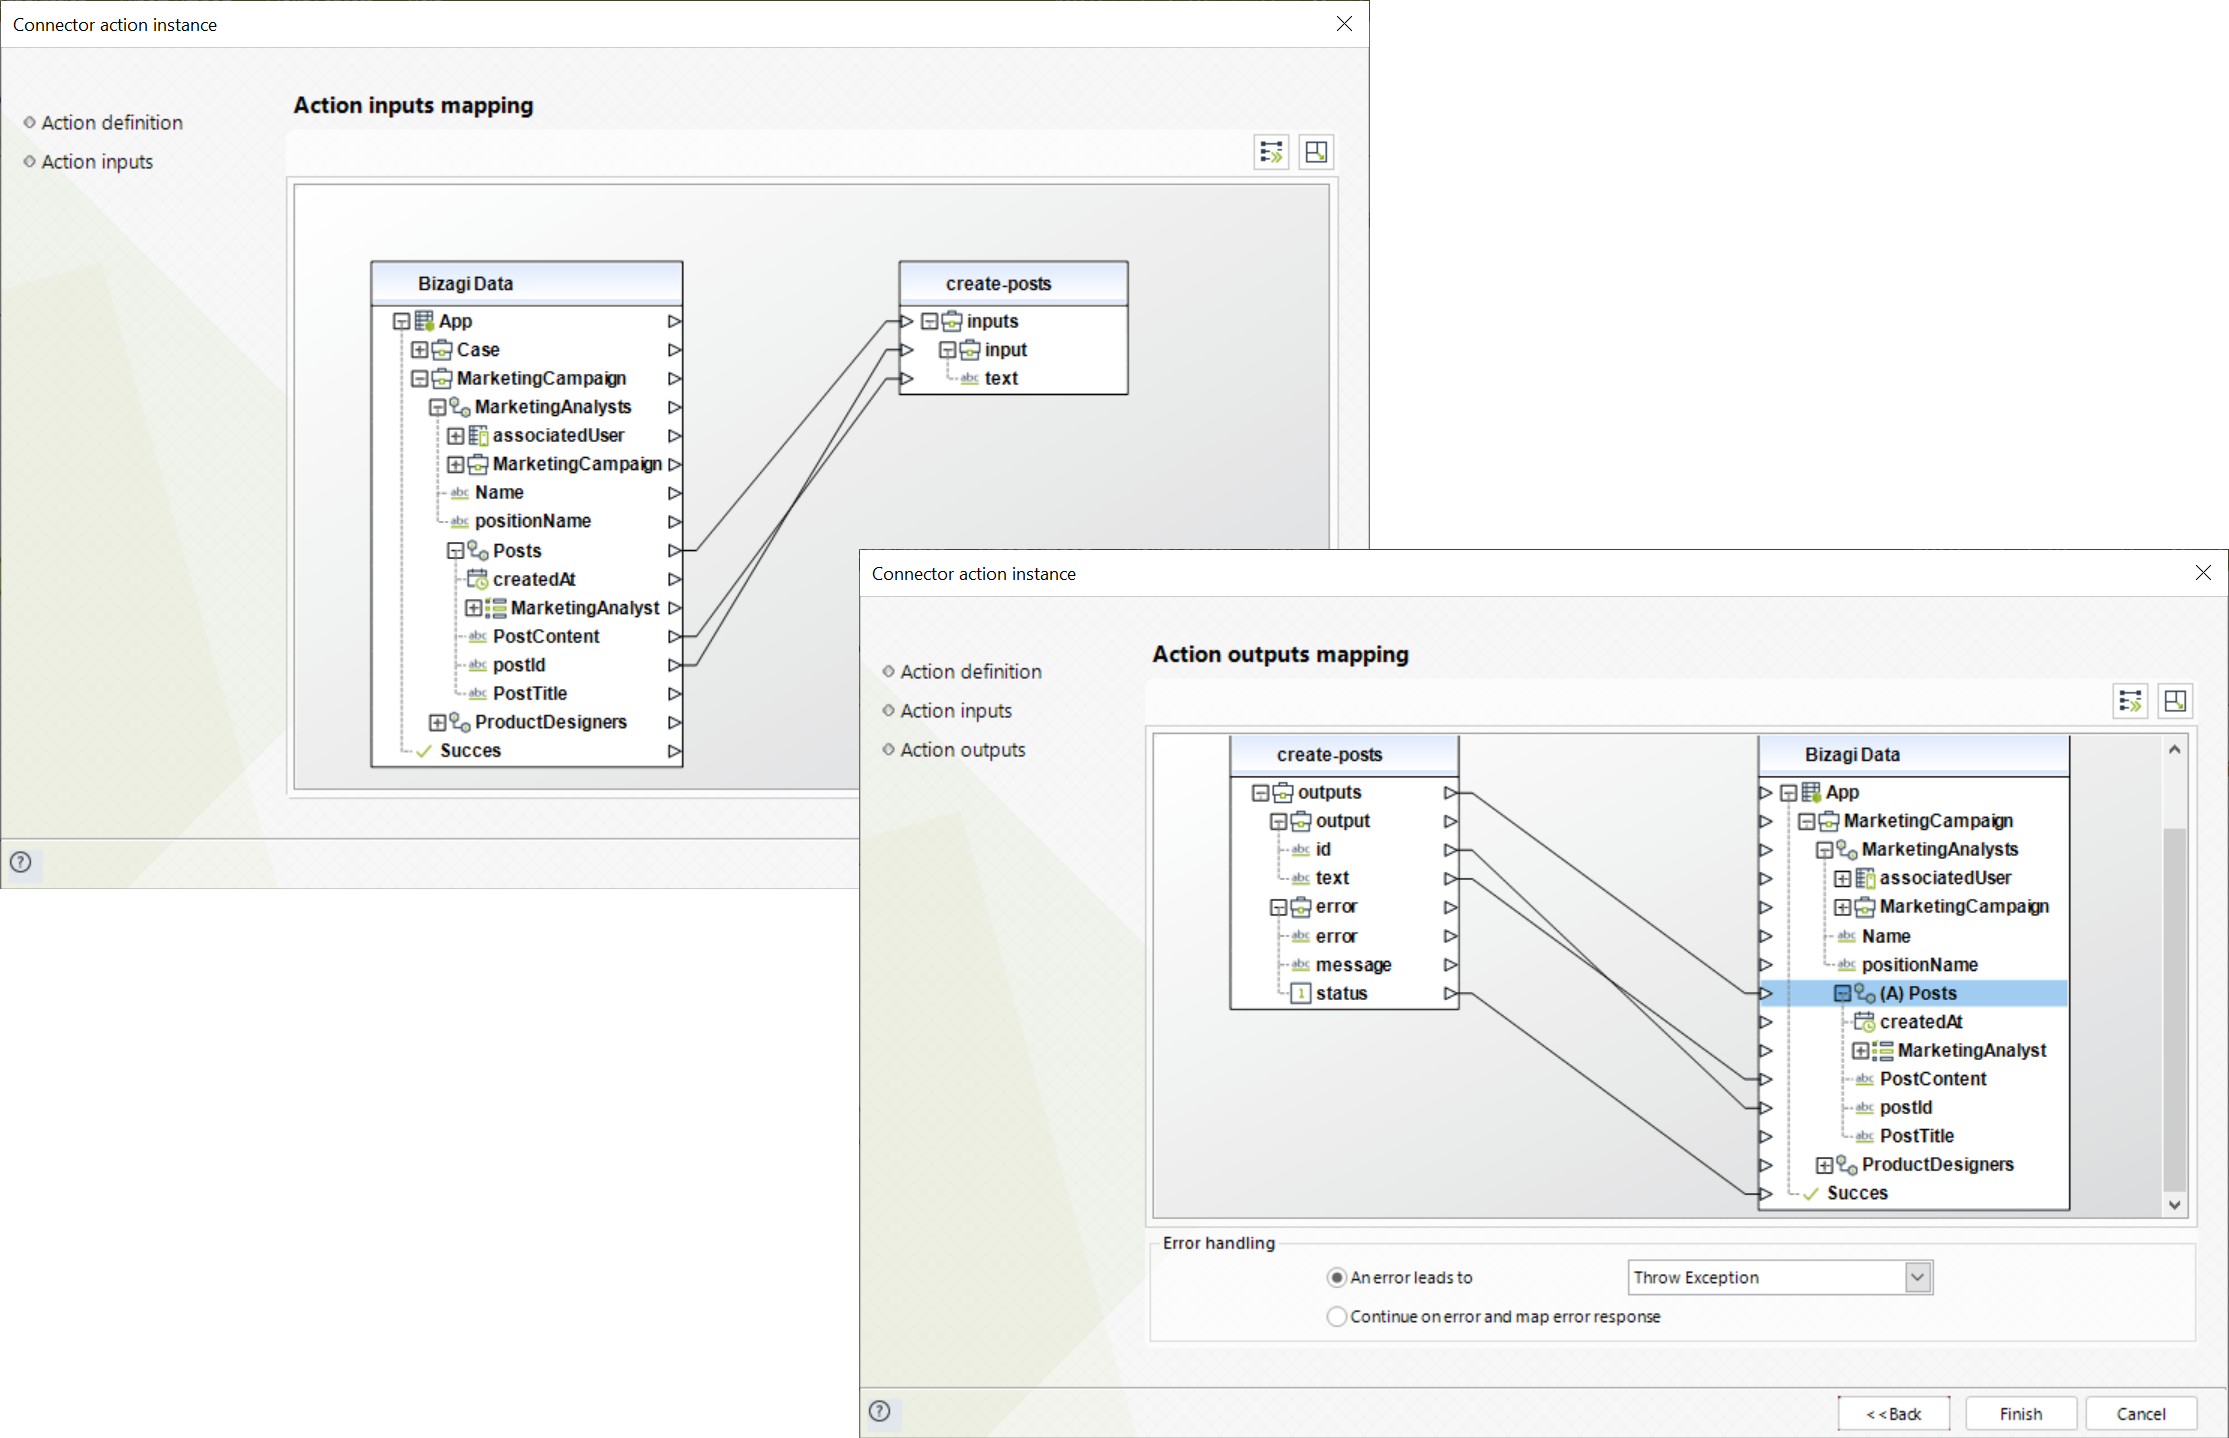Click message abc icon in create-posts outputs
2229x1438 pixels.
(x=1301, y=965)
